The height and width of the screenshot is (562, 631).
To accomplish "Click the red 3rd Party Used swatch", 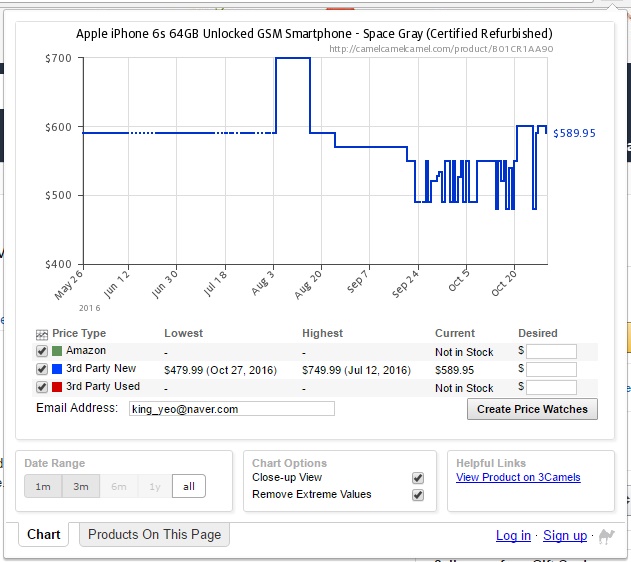I will (57, 387).
